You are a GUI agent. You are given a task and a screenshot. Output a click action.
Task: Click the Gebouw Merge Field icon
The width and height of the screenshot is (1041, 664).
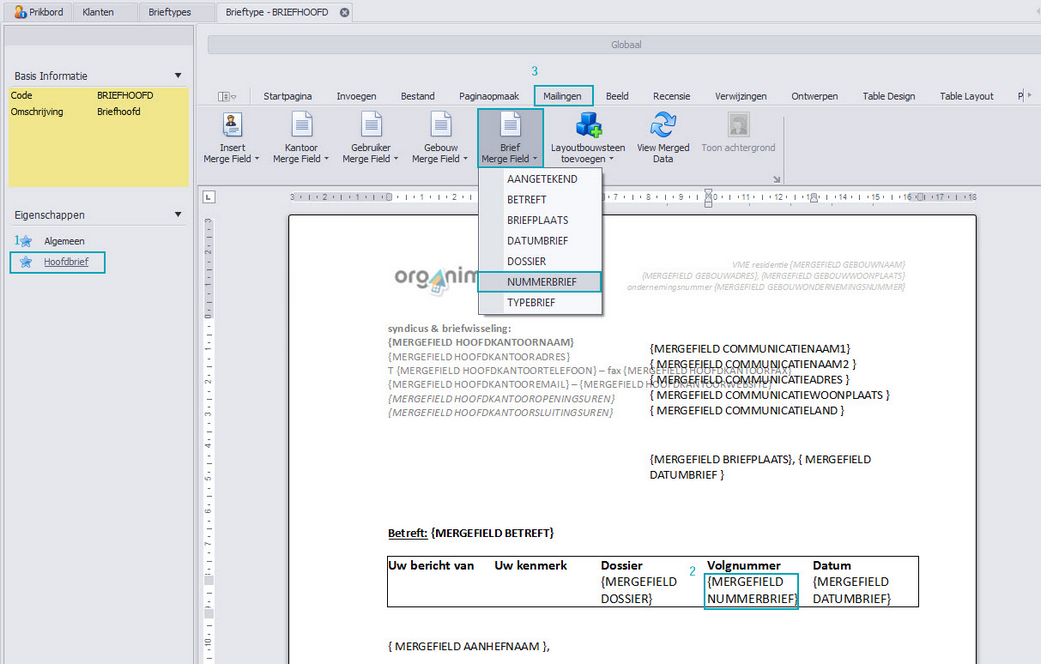441,124
